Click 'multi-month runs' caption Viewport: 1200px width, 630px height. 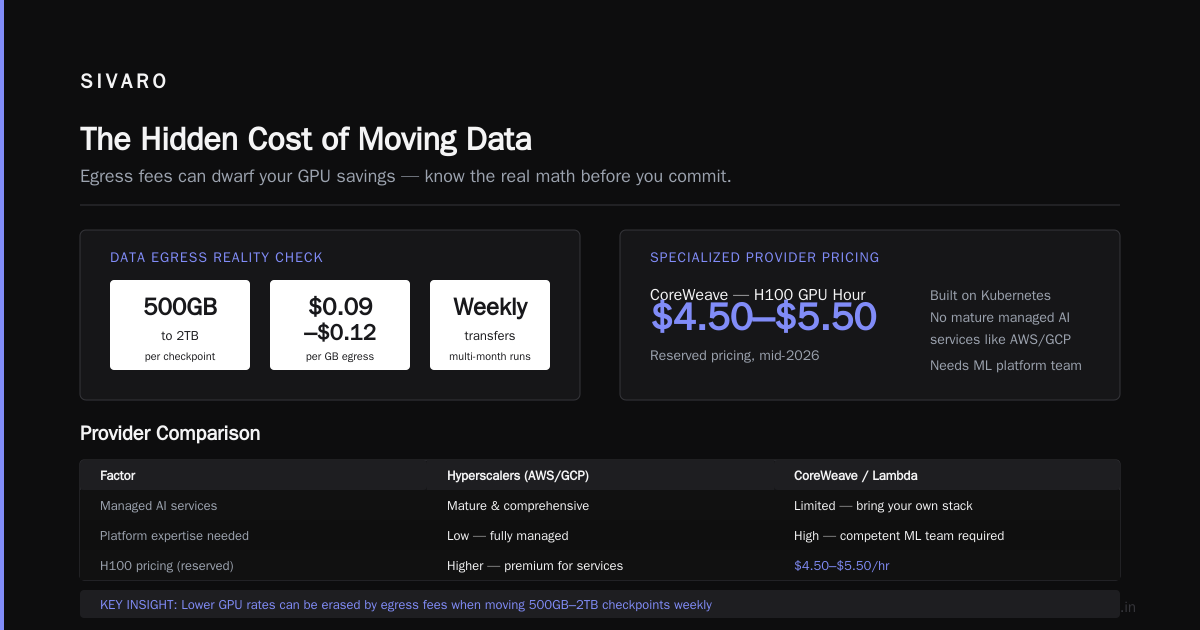coord(490,357)
